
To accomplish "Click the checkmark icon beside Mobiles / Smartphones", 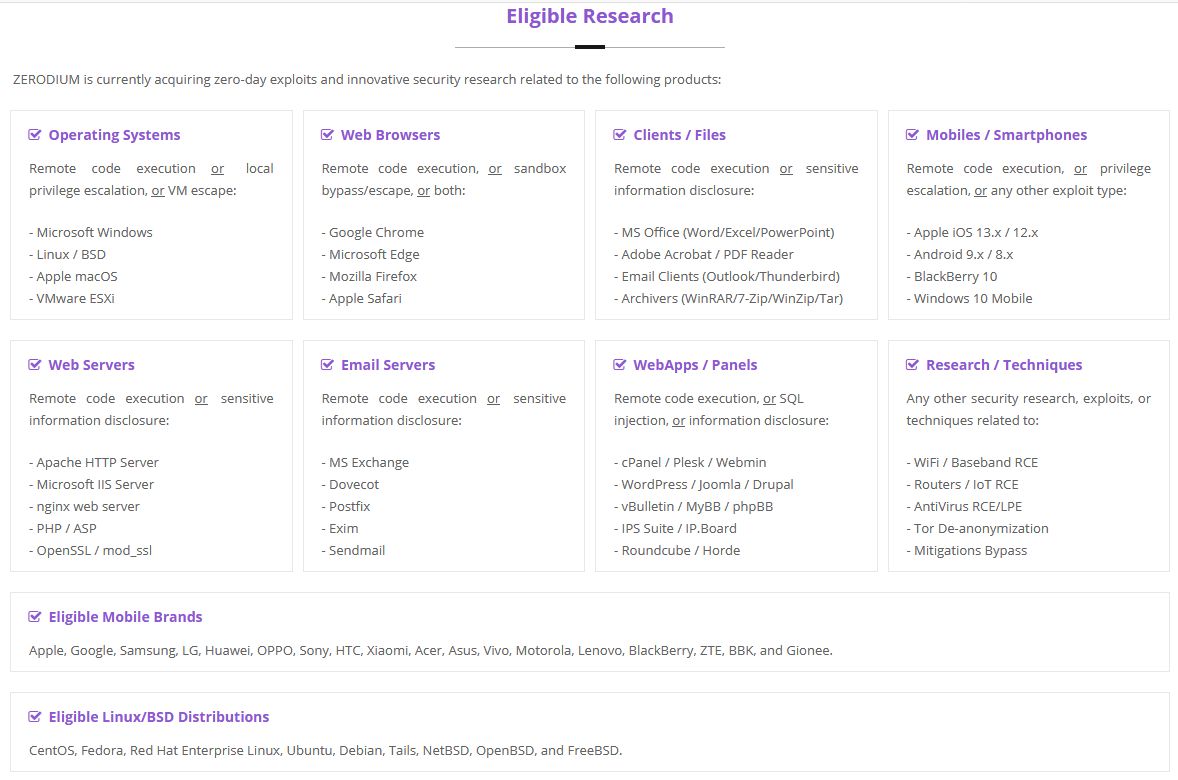I will [912, 135].
